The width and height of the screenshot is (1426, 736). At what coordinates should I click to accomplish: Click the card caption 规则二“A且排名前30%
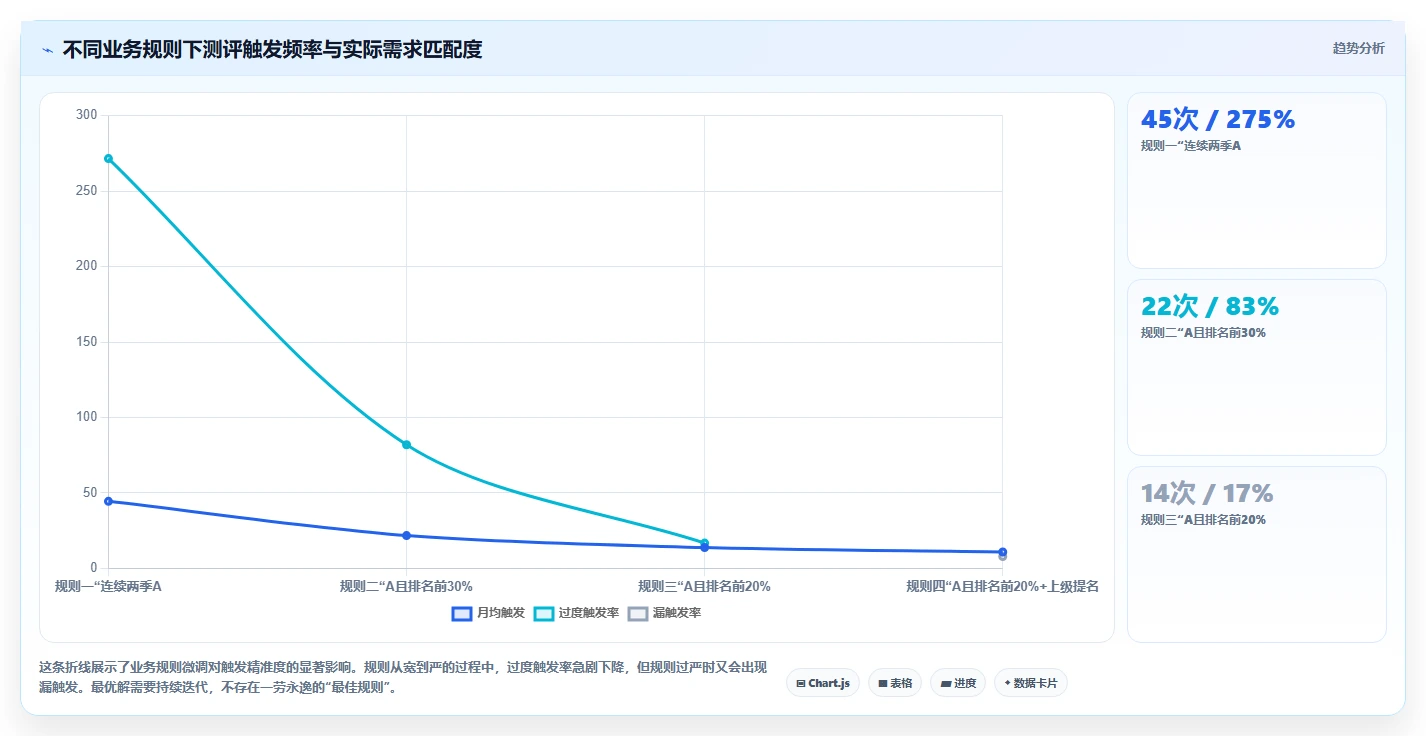tap(1203, 333)
